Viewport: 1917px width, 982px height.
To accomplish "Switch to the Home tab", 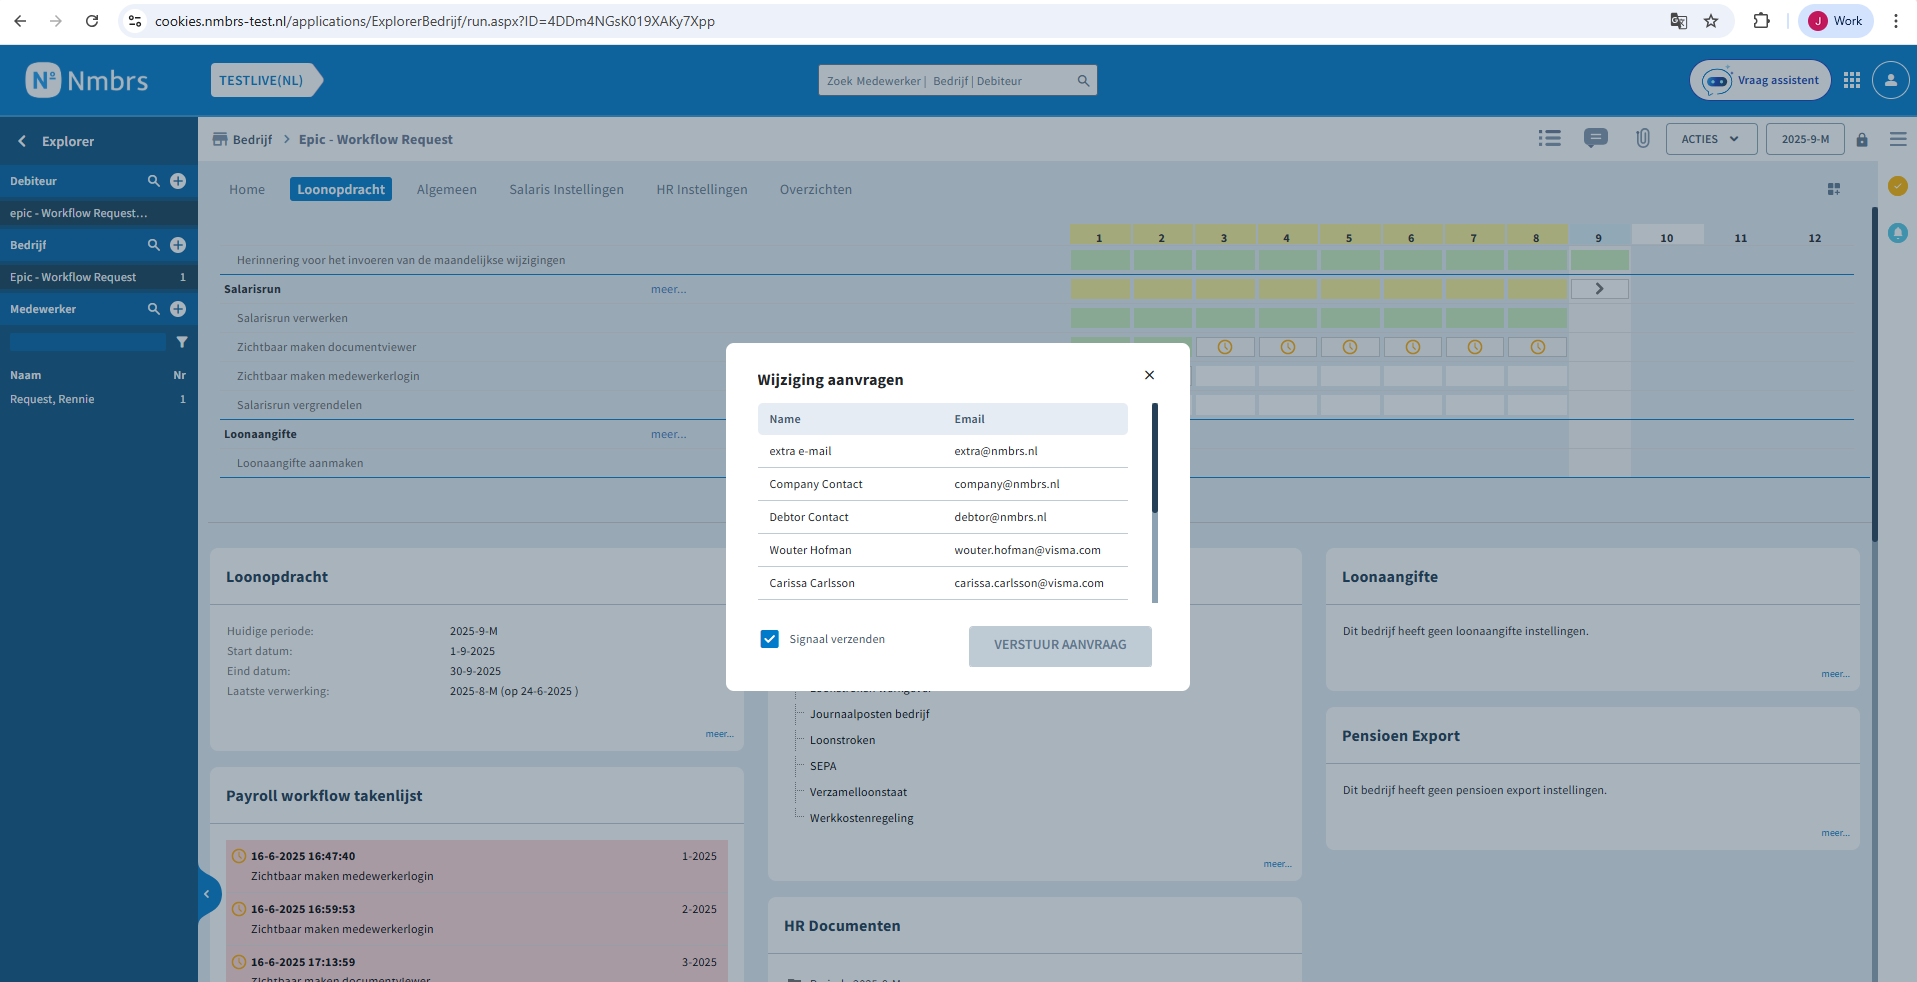I will pos(247,189).
